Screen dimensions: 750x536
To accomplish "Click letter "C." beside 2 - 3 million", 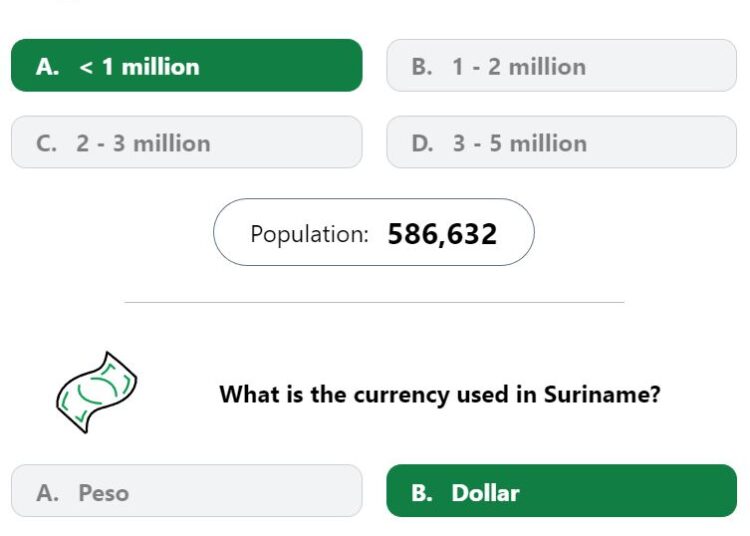I will click(46, 143).
